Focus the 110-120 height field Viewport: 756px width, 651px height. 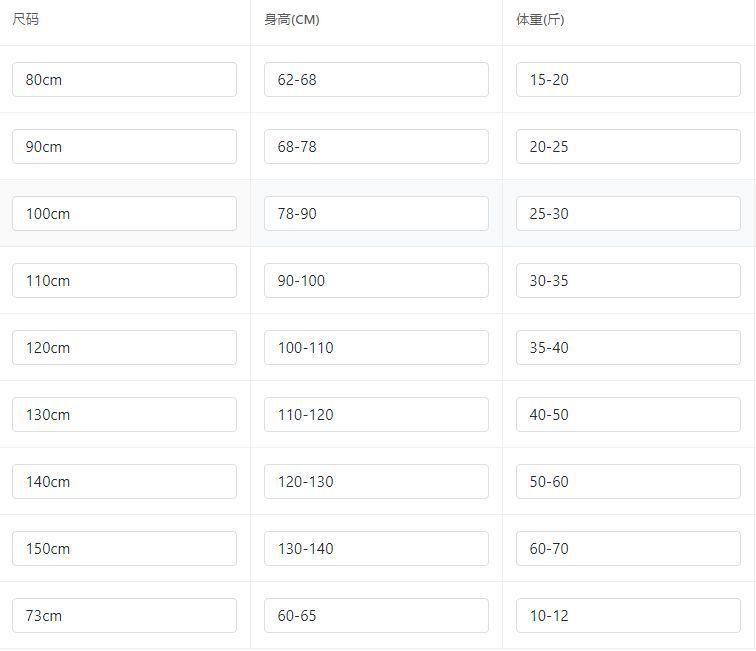376,415
